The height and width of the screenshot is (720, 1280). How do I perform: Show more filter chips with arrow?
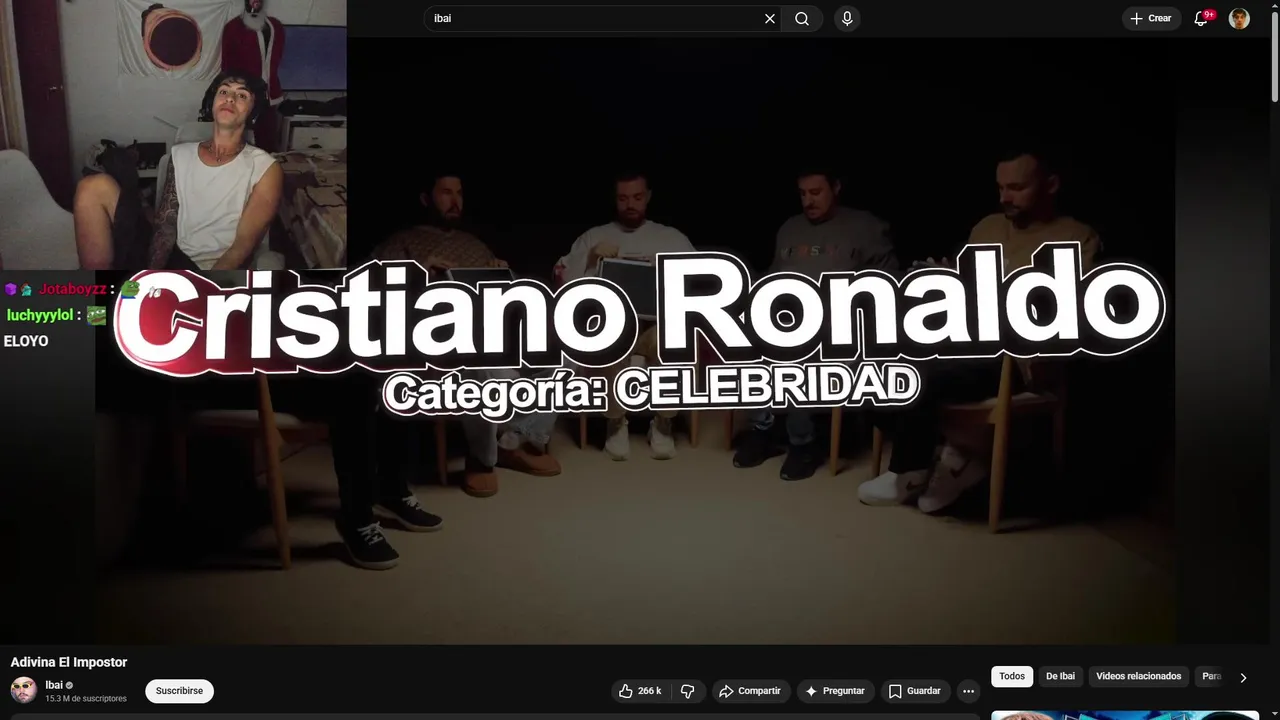pos(1243,677)
